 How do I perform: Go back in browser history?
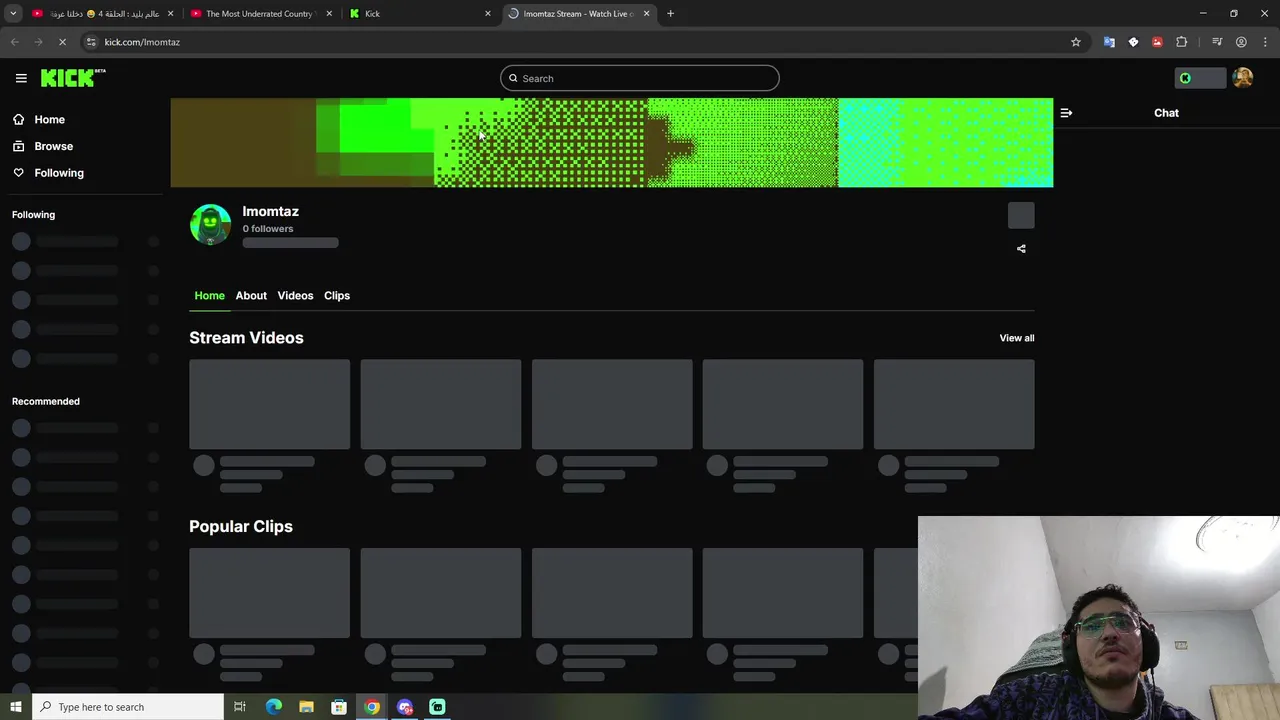(x=14, y=42)
